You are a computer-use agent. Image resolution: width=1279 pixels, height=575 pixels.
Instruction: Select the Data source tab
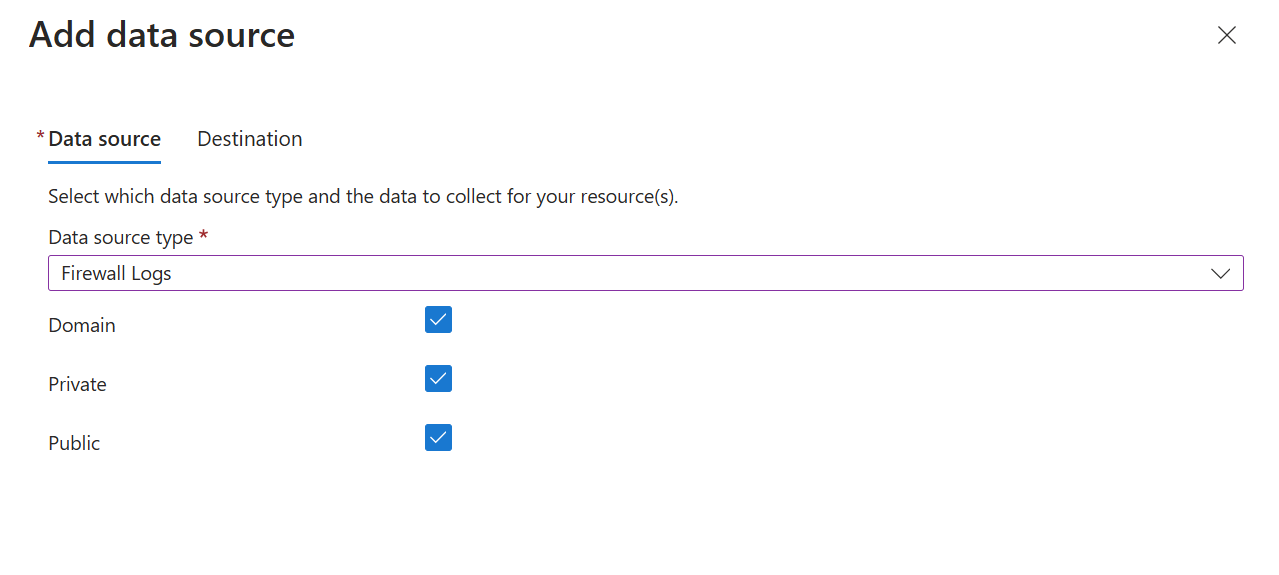point(104,139)
